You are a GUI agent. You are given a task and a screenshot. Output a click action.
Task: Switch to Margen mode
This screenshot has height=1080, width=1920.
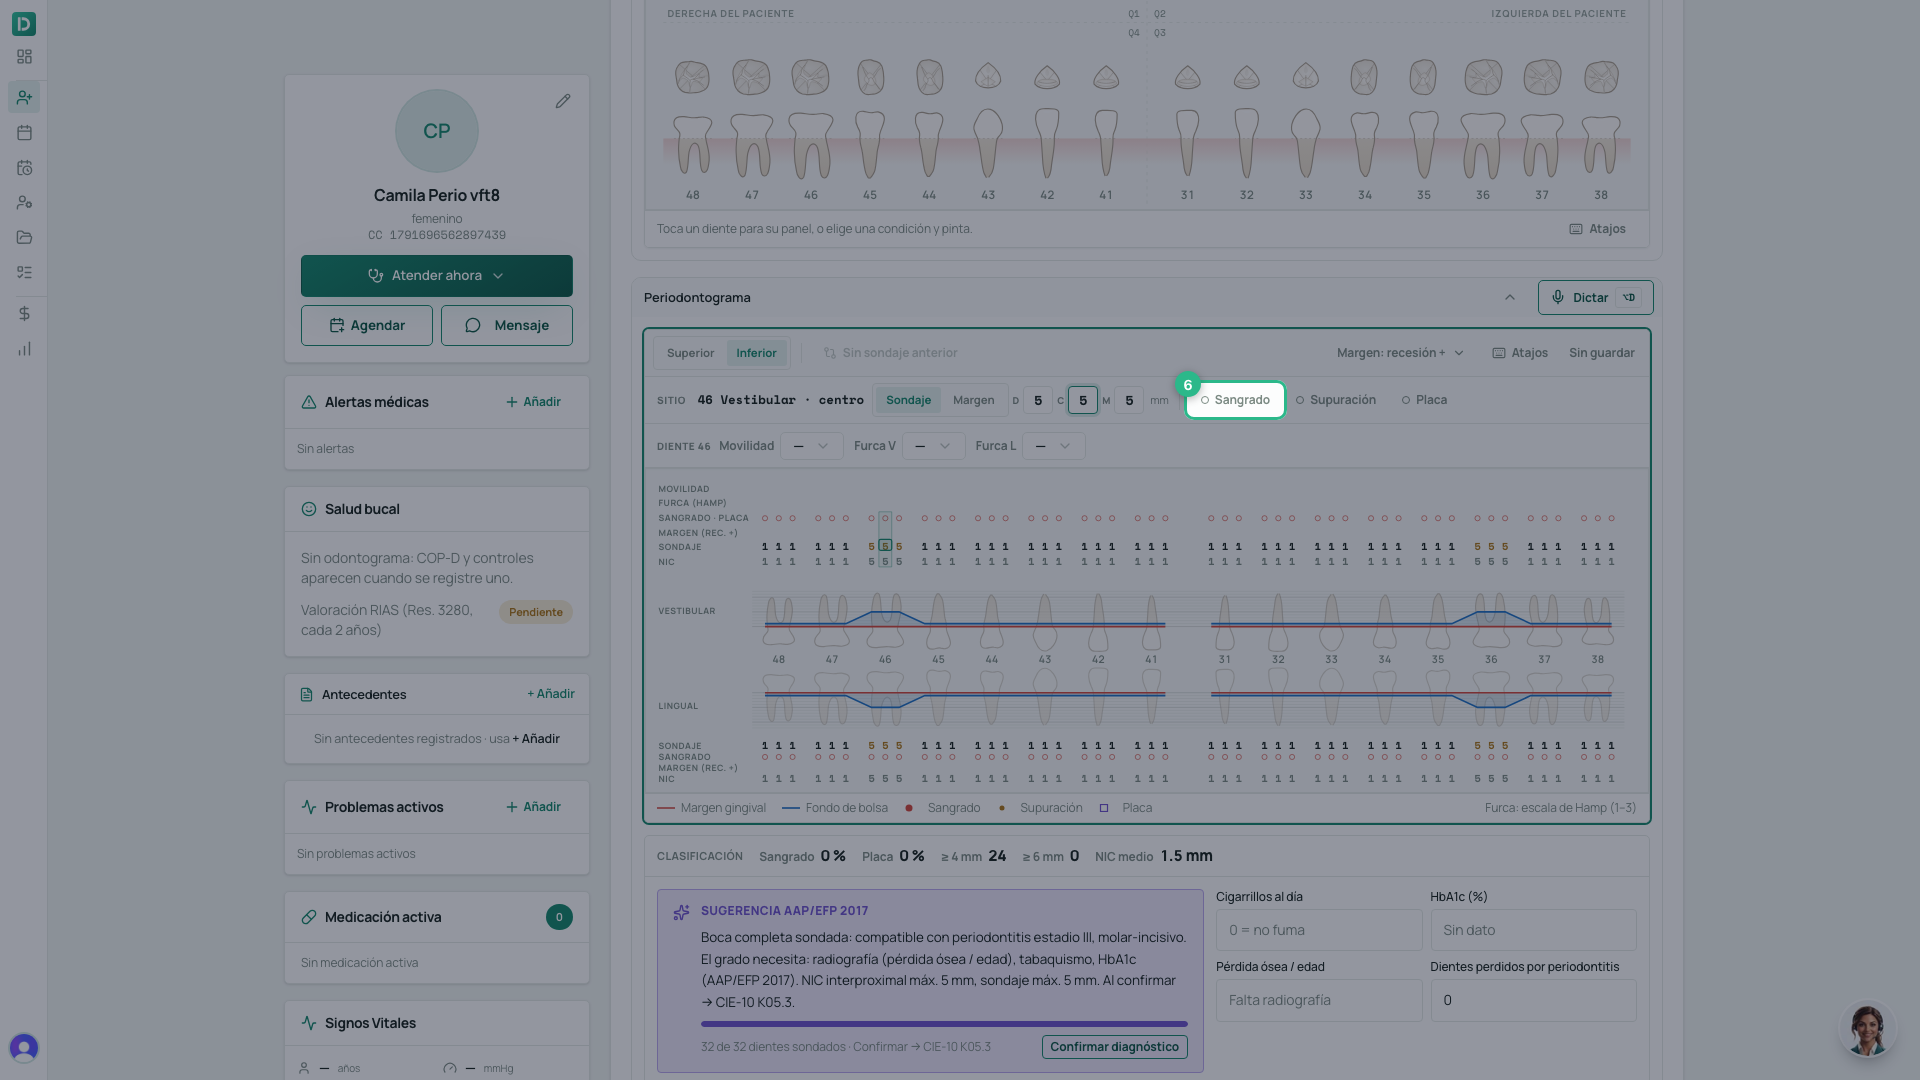[973, 400]
